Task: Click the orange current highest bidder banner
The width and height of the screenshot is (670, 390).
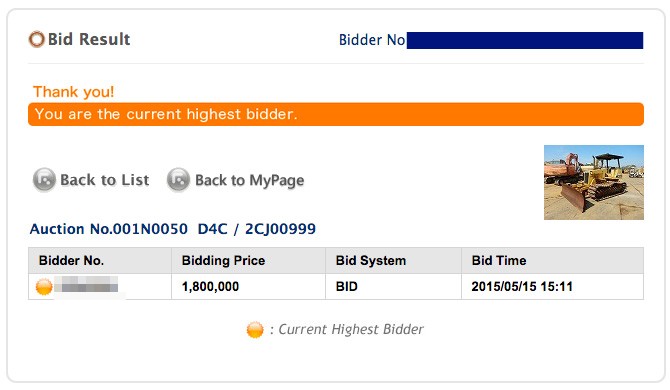Action: click(x=336, y=114)
